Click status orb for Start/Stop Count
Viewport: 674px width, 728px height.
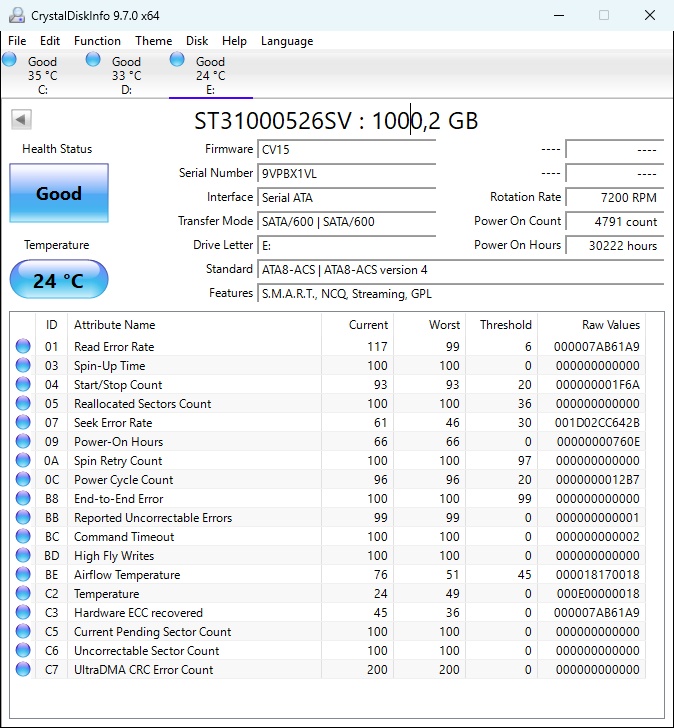coord(23,384)
